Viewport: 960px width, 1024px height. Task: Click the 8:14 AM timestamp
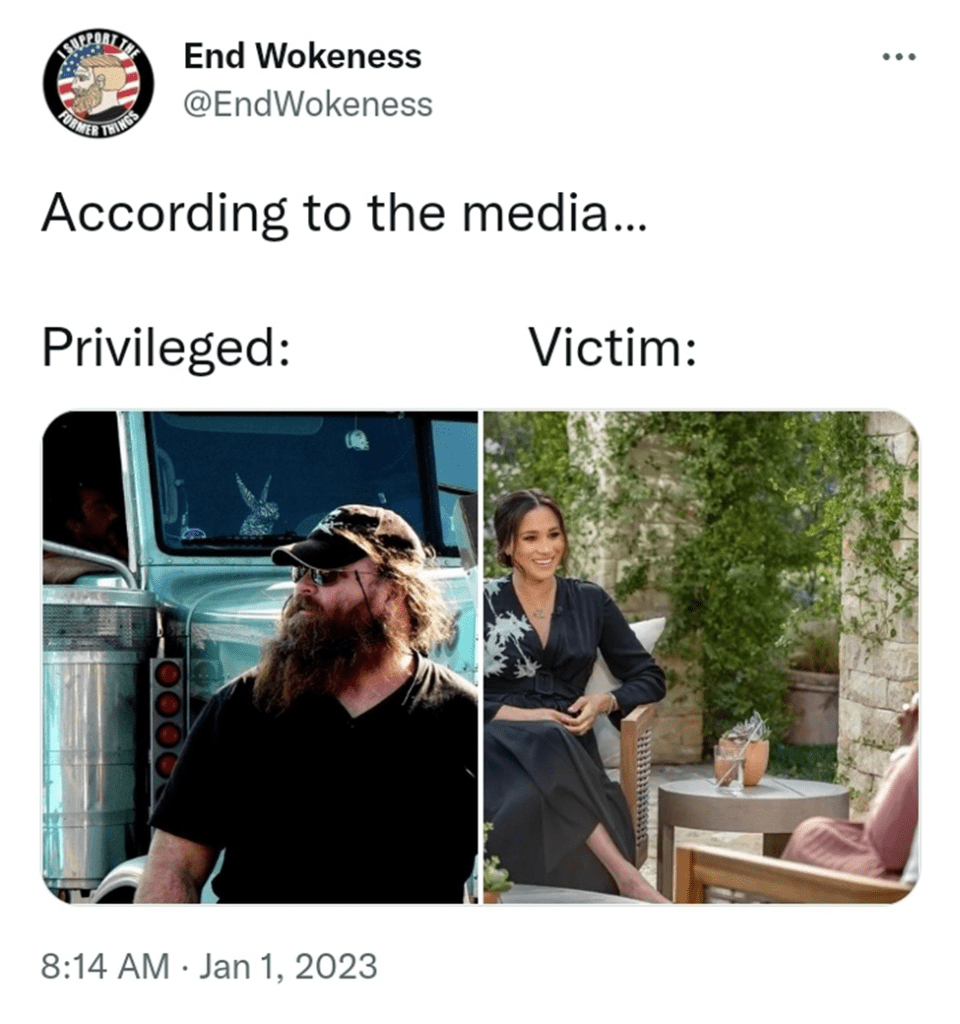pyautogui.click(x=105, y=967)
